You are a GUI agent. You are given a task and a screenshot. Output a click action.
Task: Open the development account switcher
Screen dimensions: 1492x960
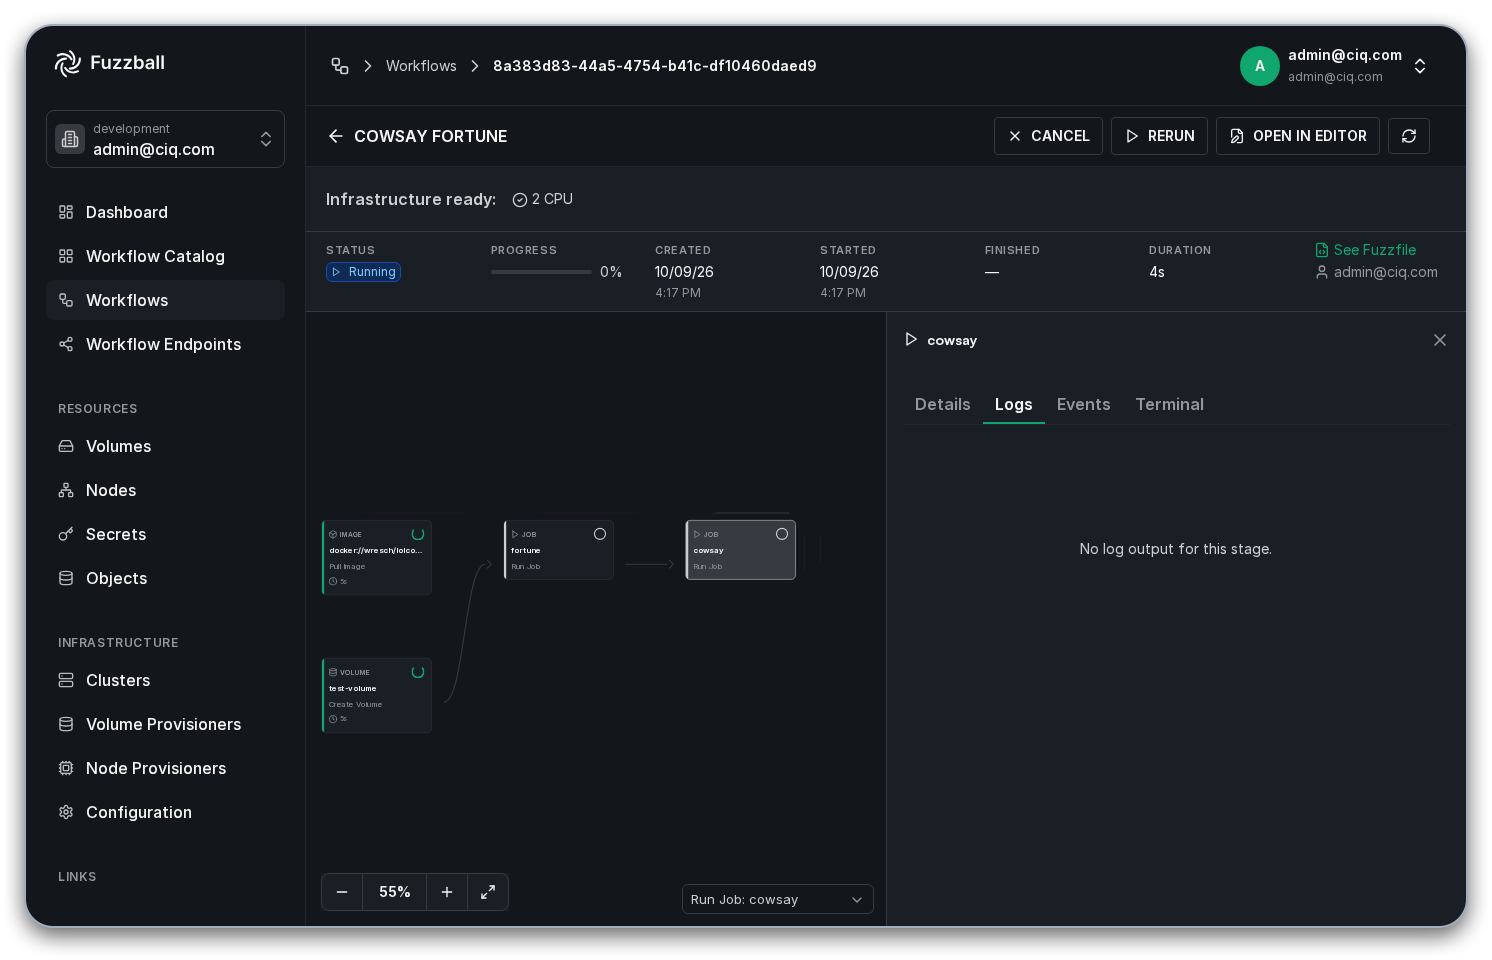pyautogui.click(x=165, y=139)
